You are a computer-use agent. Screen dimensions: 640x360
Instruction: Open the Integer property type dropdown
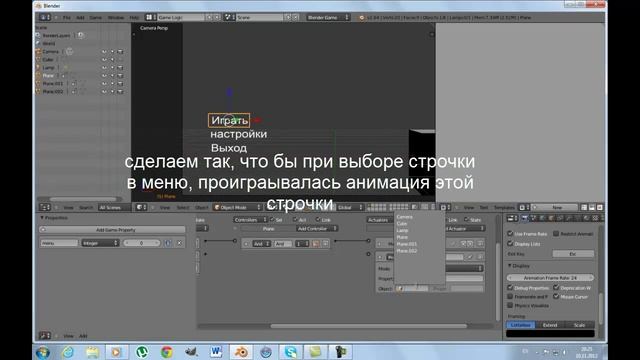click(100, 243)
